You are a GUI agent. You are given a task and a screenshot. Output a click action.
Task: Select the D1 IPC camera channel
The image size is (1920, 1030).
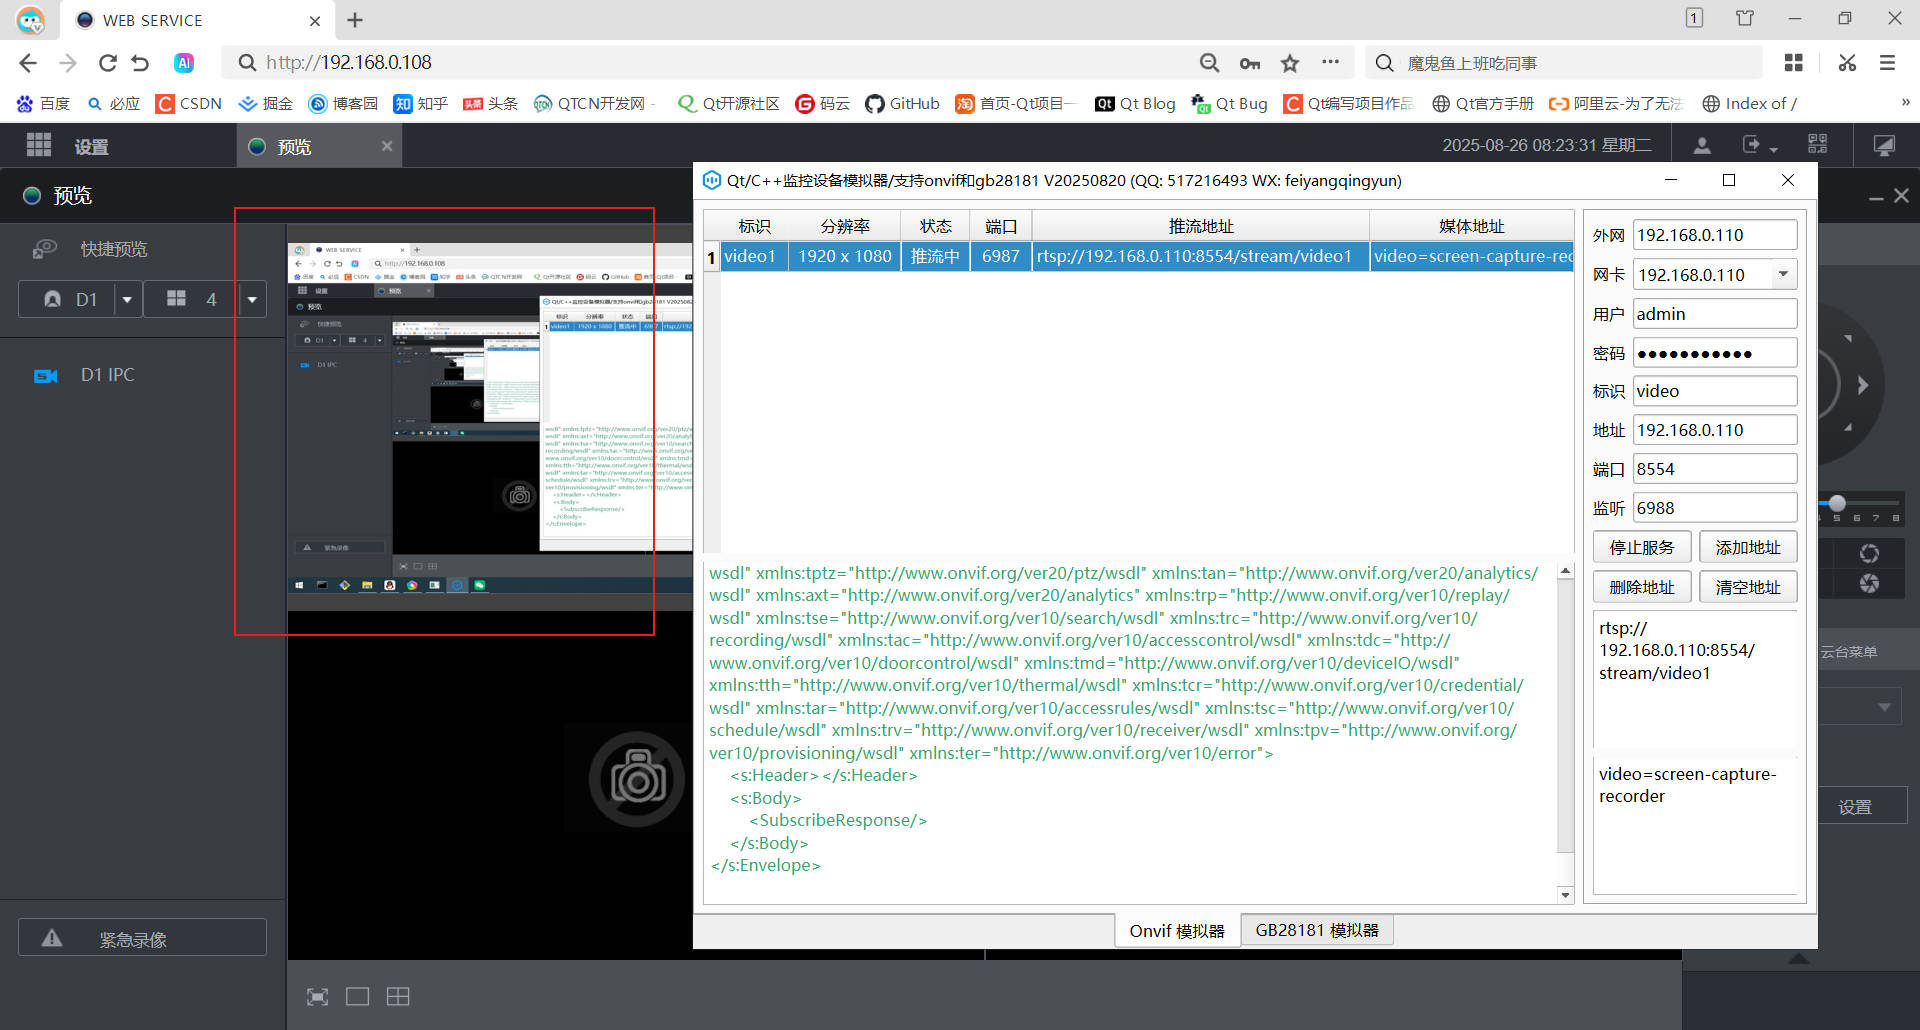click(107, 374)
